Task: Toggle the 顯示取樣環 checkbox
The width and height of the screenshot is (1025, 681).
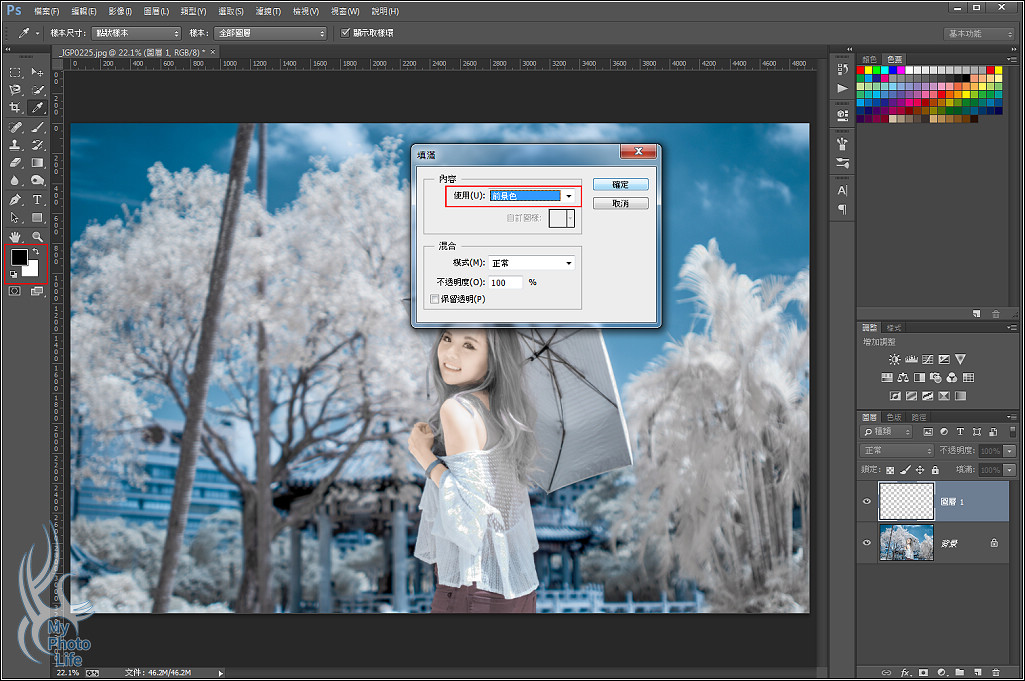Action: 347,33
